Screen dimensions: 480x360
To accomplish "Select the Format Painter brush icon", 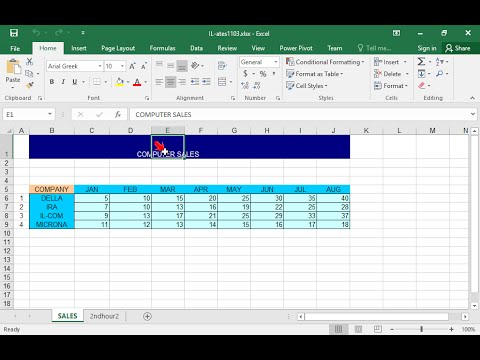I will tap(30, 86).
